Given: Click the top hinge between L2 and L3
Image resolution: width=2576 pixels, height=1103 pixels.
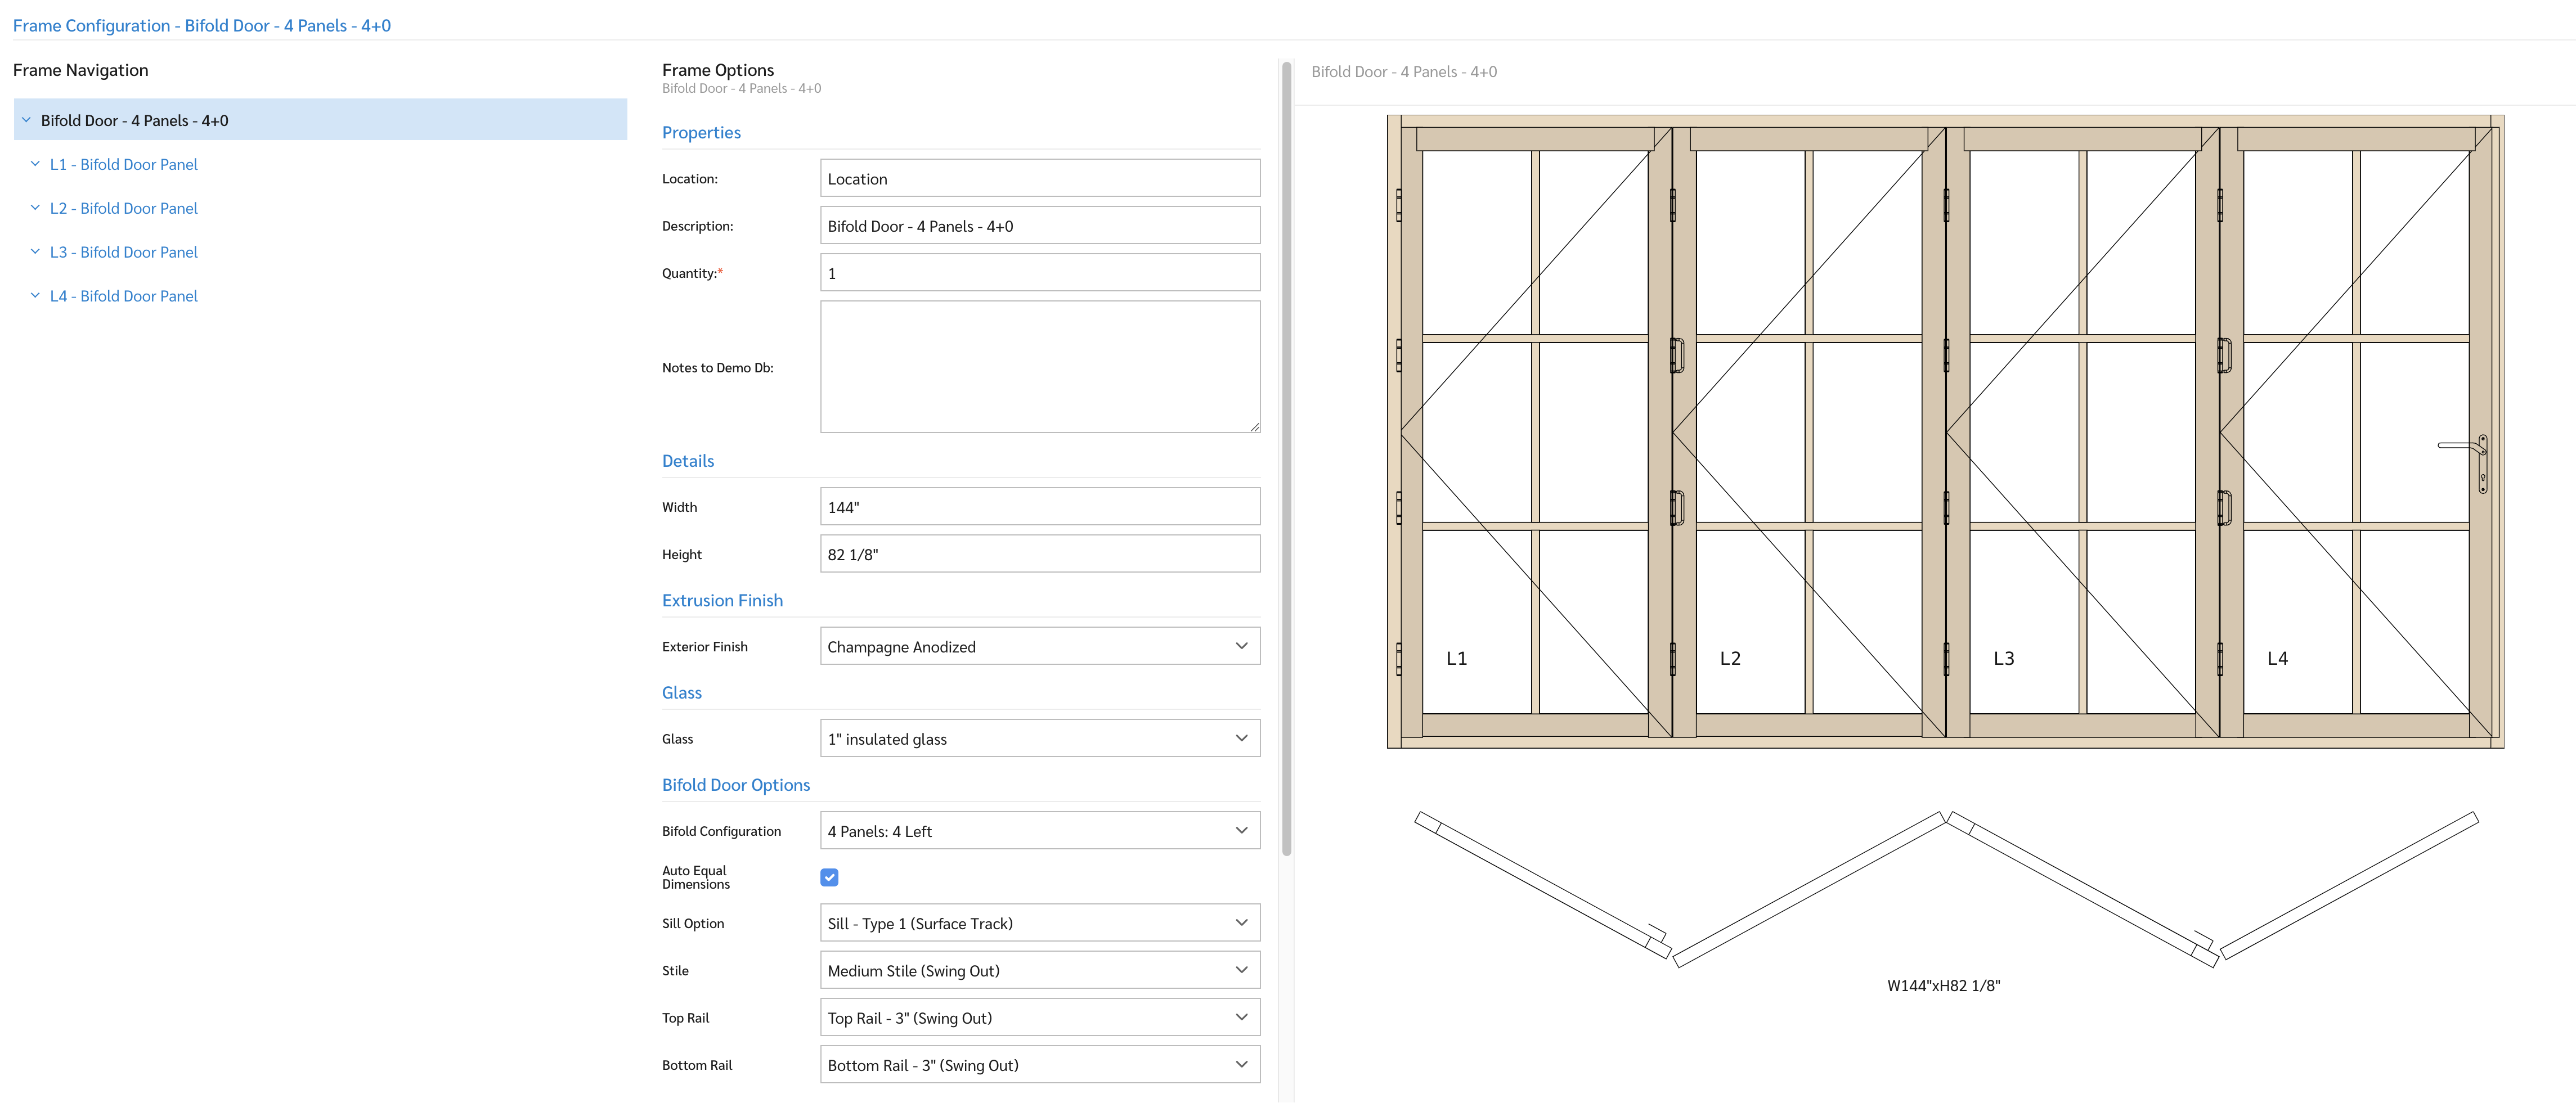Looking at the screenshot, I should [1946, 205].
